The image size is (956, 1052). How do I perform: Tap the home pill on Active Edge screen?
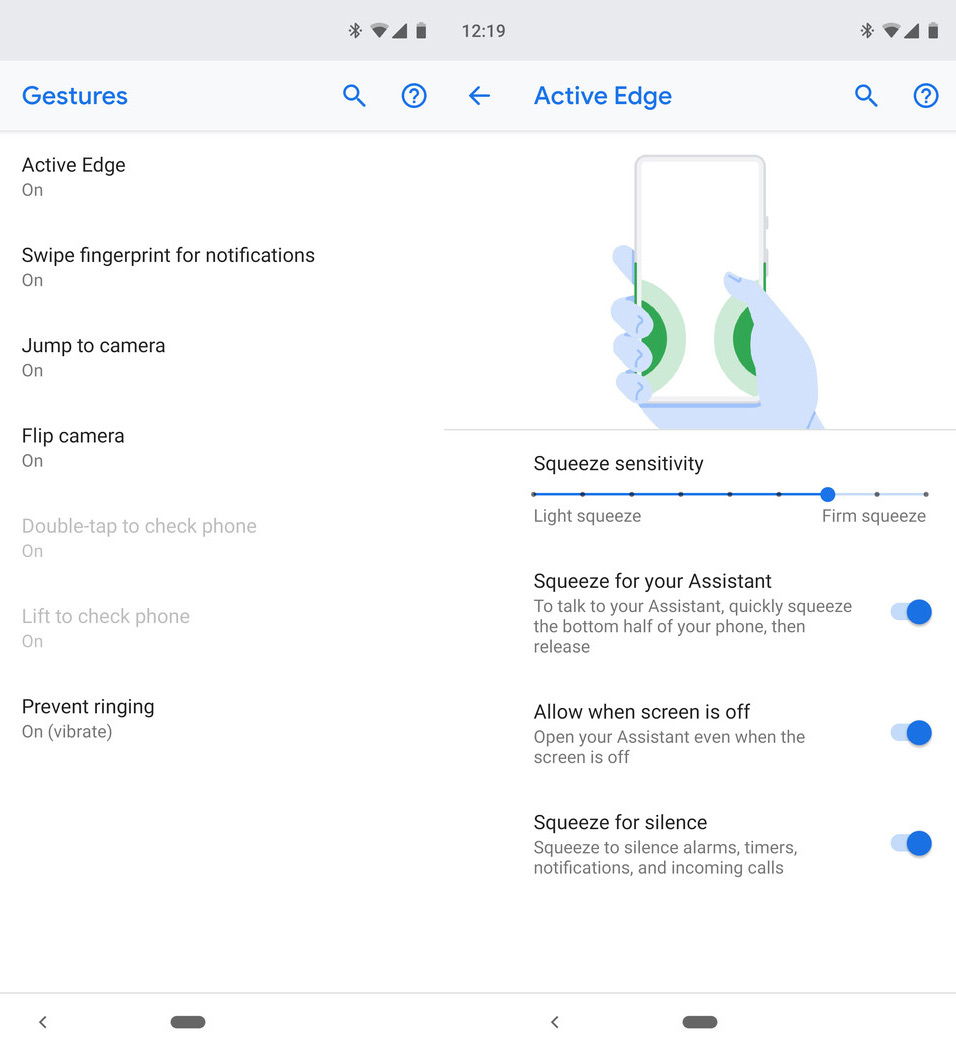click(x=700, y=1022)
